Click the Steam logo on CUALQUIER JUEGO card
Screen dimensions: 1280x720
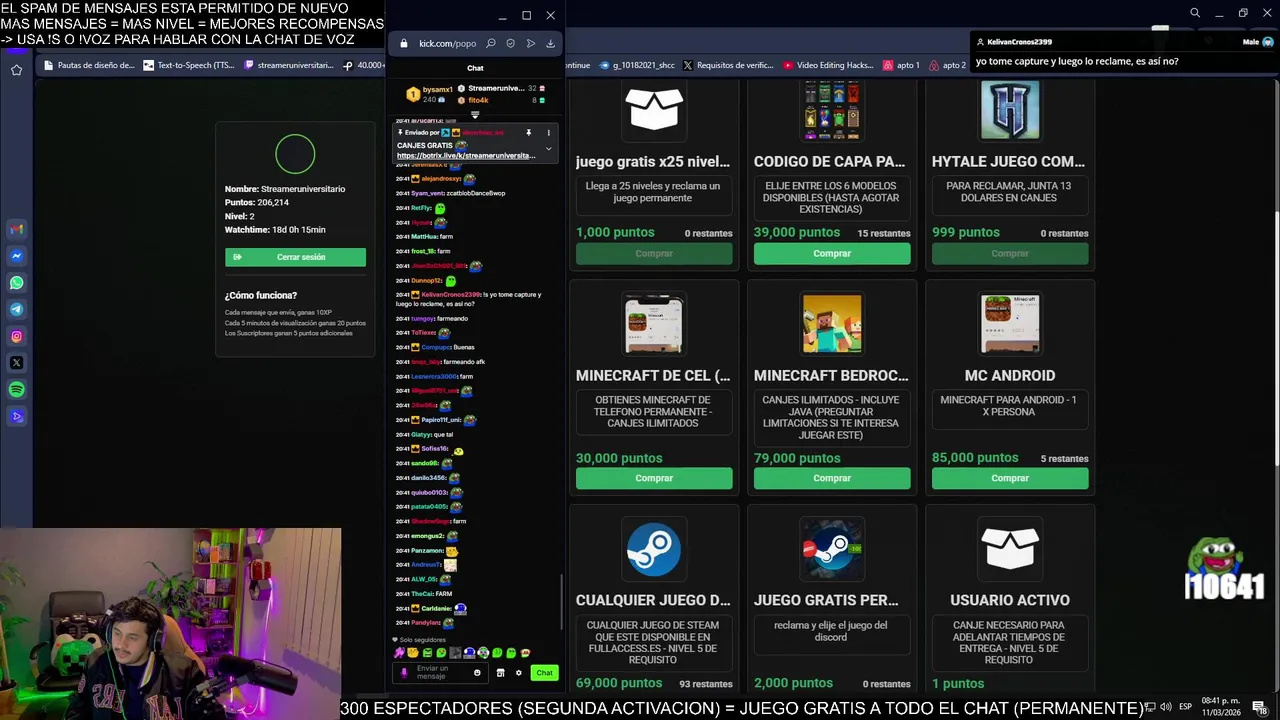654,550
